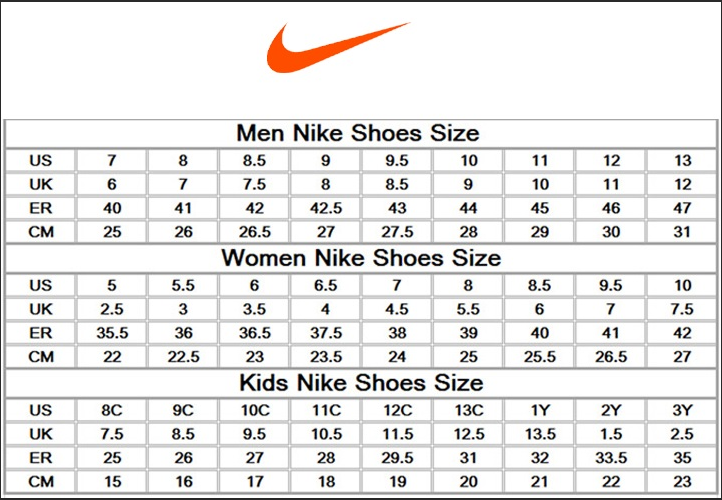
Task: Click the US row label in Men's table
Action: [40, 160]
